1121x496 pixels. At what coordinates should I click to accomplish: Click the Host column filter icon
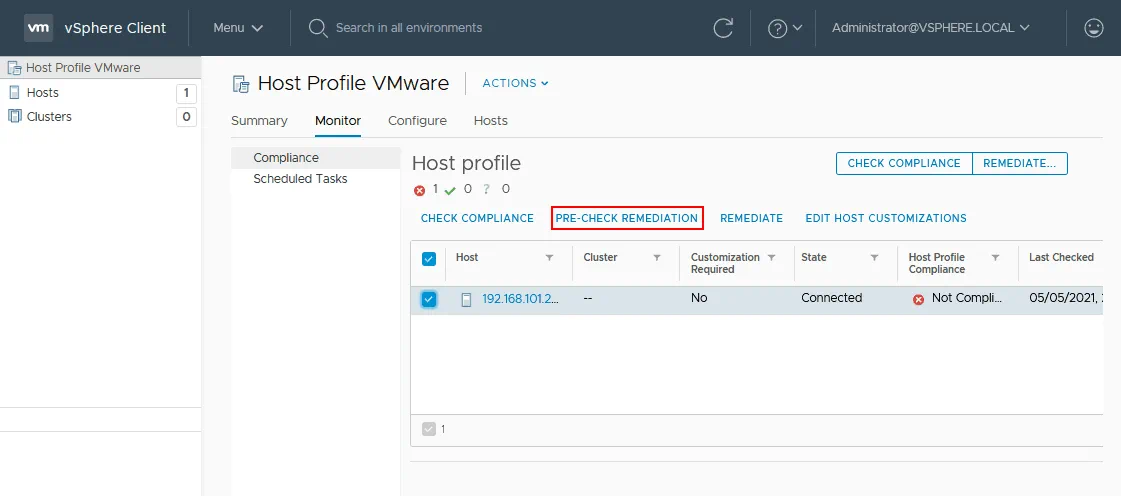[549, 258]
